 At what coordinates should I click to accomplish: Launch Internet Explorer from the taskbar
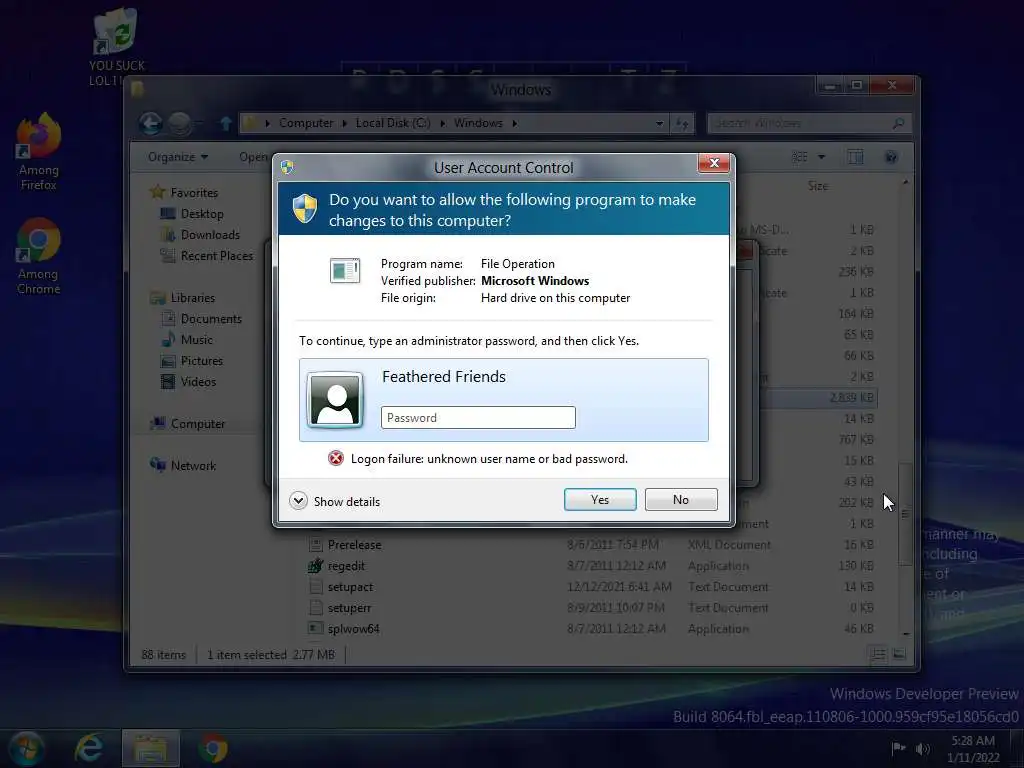[x=89, y=748]
